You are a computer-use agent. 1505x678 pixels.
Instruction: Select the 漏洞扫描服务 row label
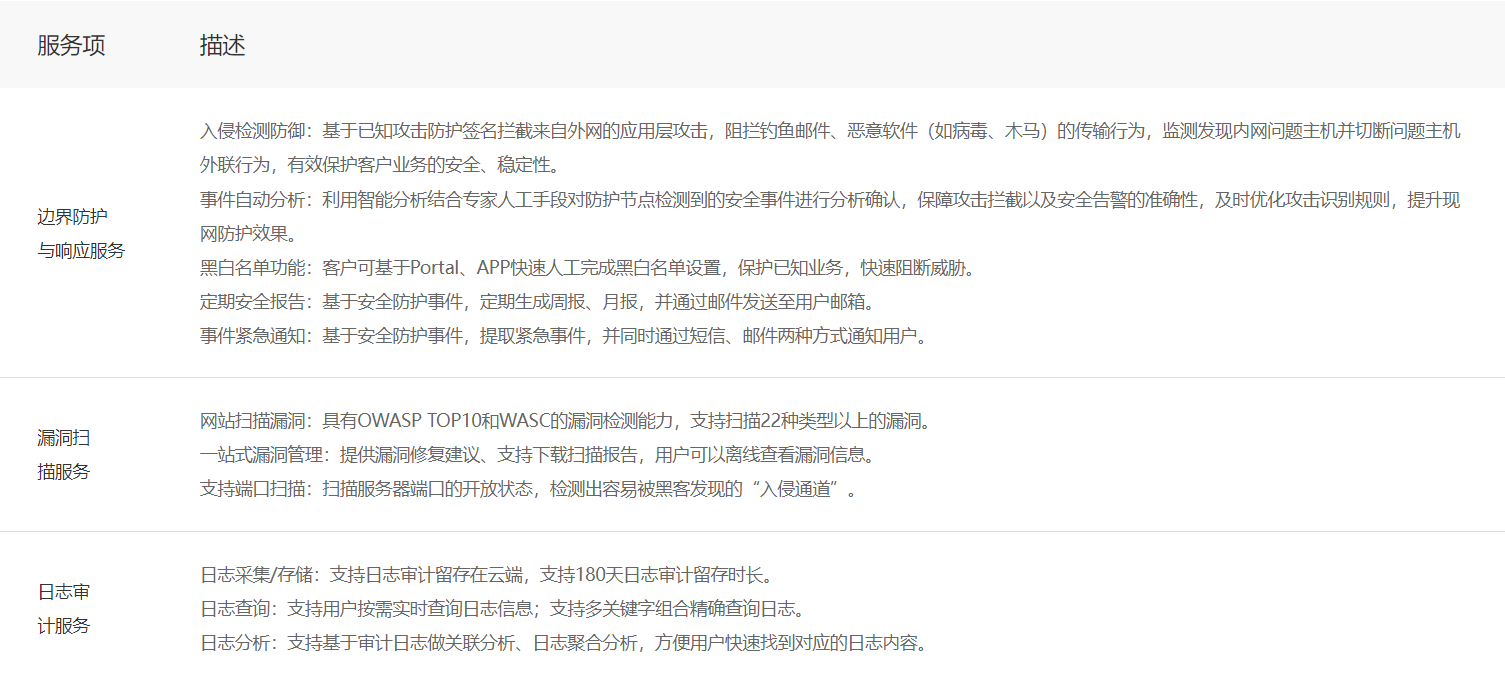64,454
